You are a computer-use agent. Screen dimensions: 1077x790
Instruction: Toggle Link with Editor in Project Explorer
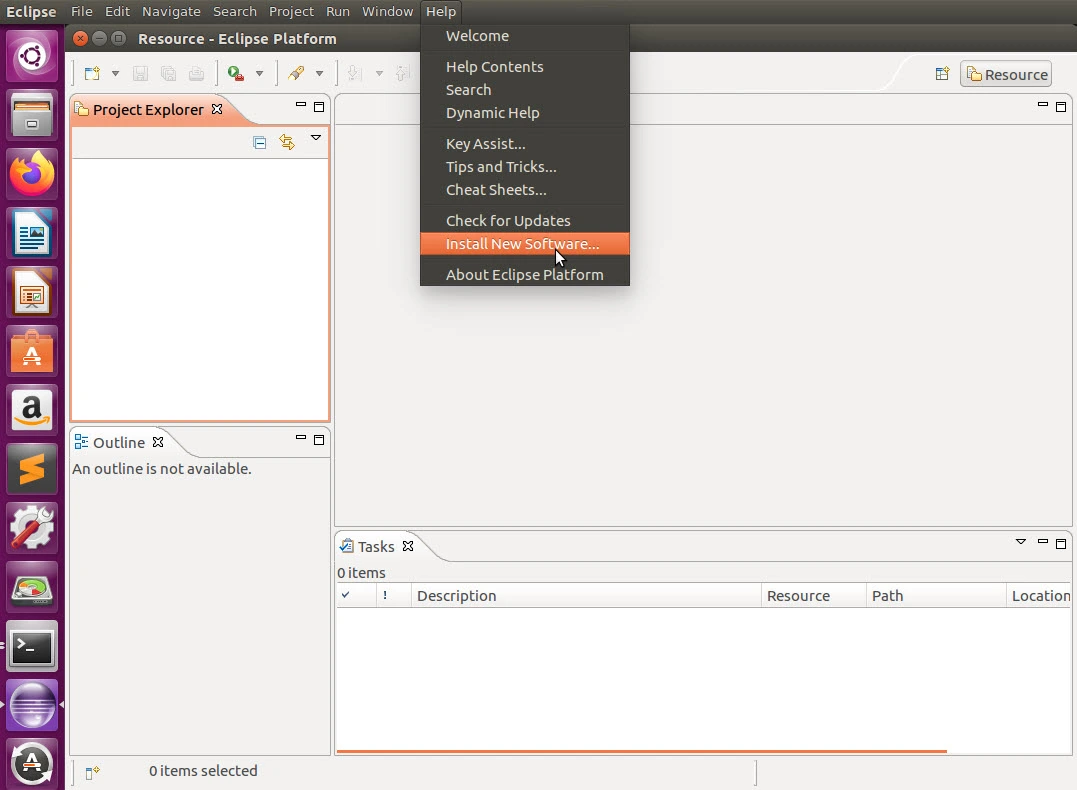tap(287, 143)
